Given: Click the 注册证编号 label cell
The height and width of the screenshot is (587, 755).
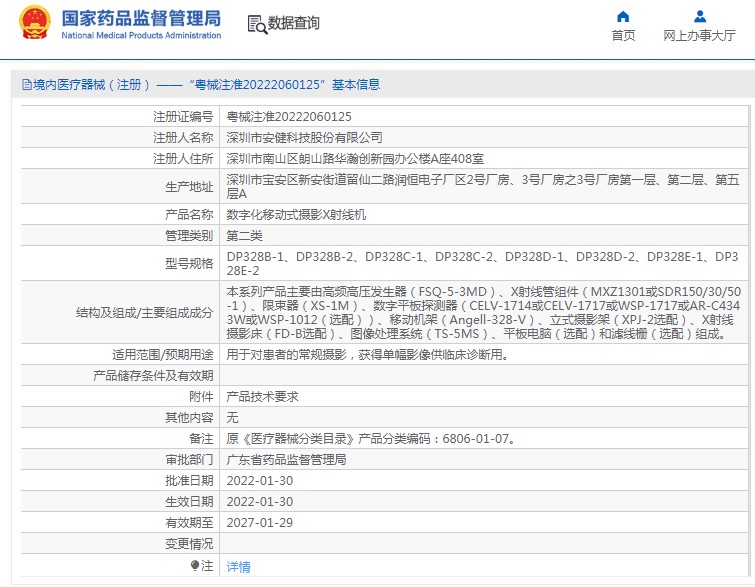Looking at the screenshot, I should tap(183, 117).
